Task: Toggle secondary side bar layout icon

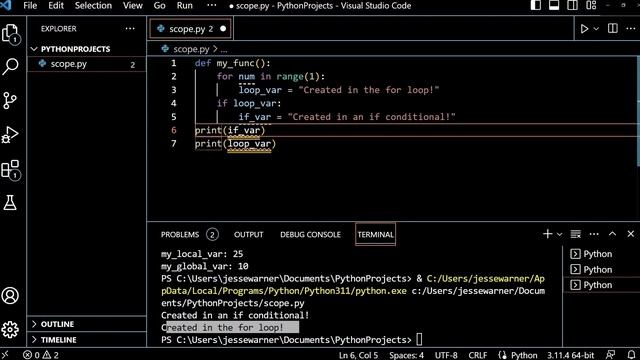Action: [572, 5]
